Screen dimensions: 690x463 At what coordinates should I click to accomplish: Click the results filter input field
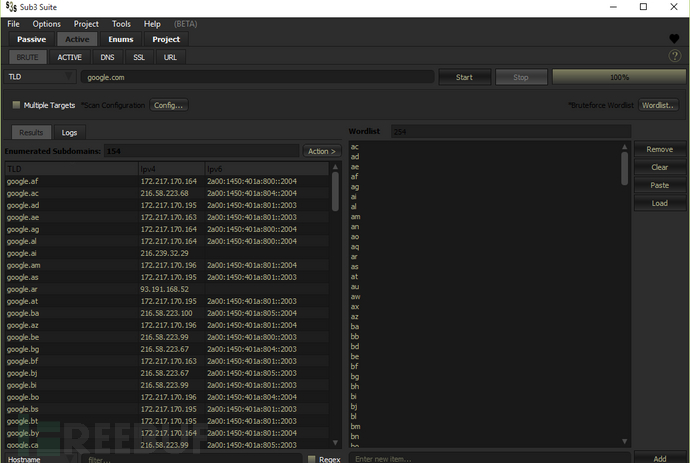pyautogui.click(x=192, y=459)
